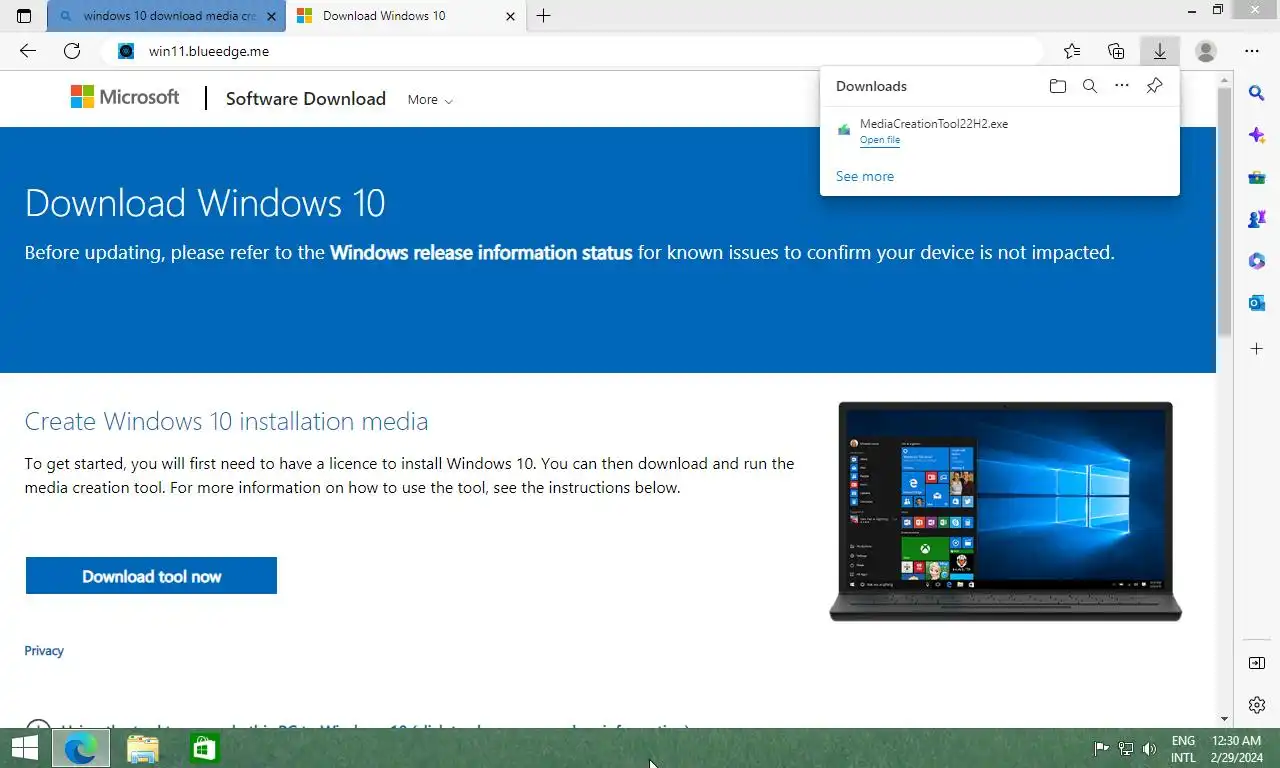
Task: View site information icon in address bar
Action: [126, 51]
